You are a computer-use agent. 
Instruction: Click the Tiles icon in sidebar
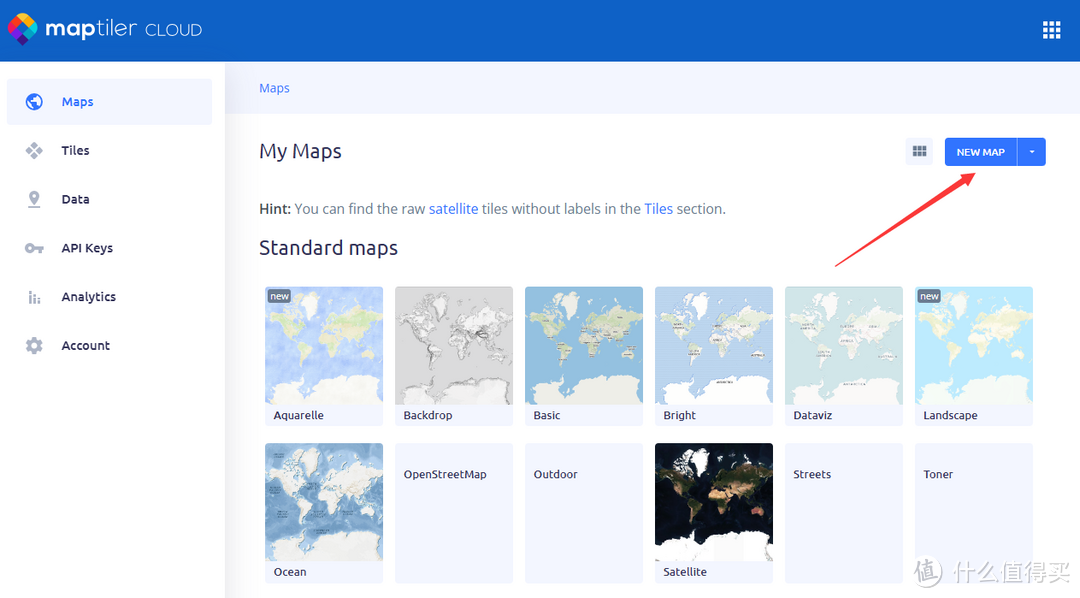click(34, 151)
